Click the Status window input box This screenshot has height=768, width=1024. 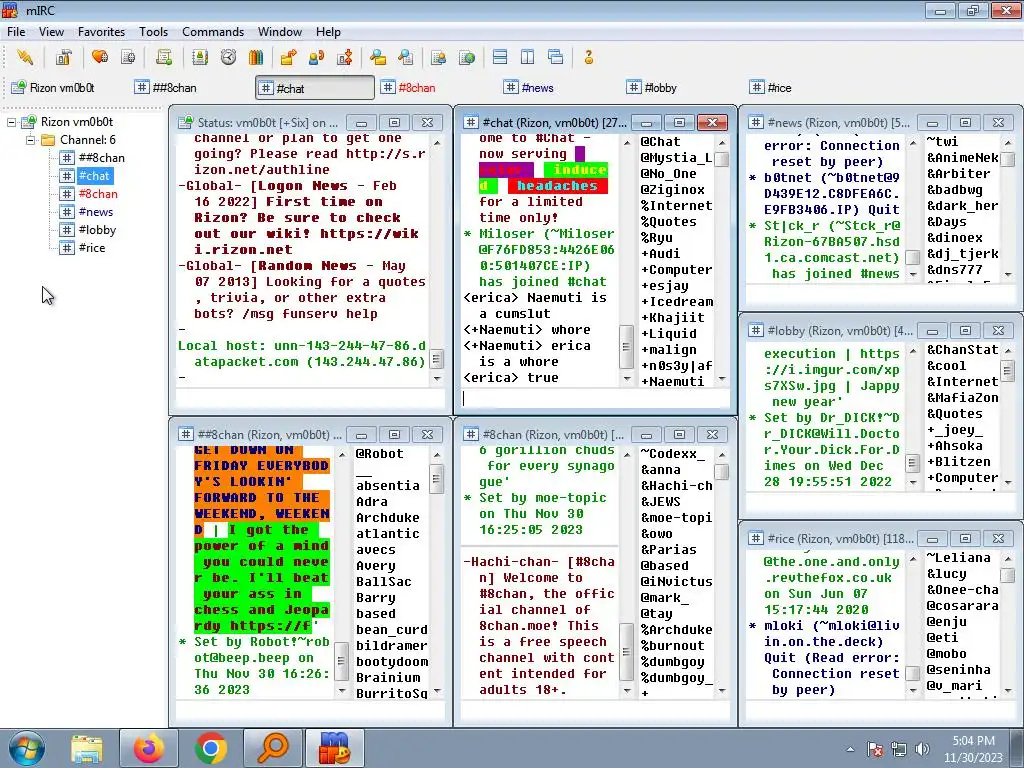pyautogui.click(x=310, y=398)
